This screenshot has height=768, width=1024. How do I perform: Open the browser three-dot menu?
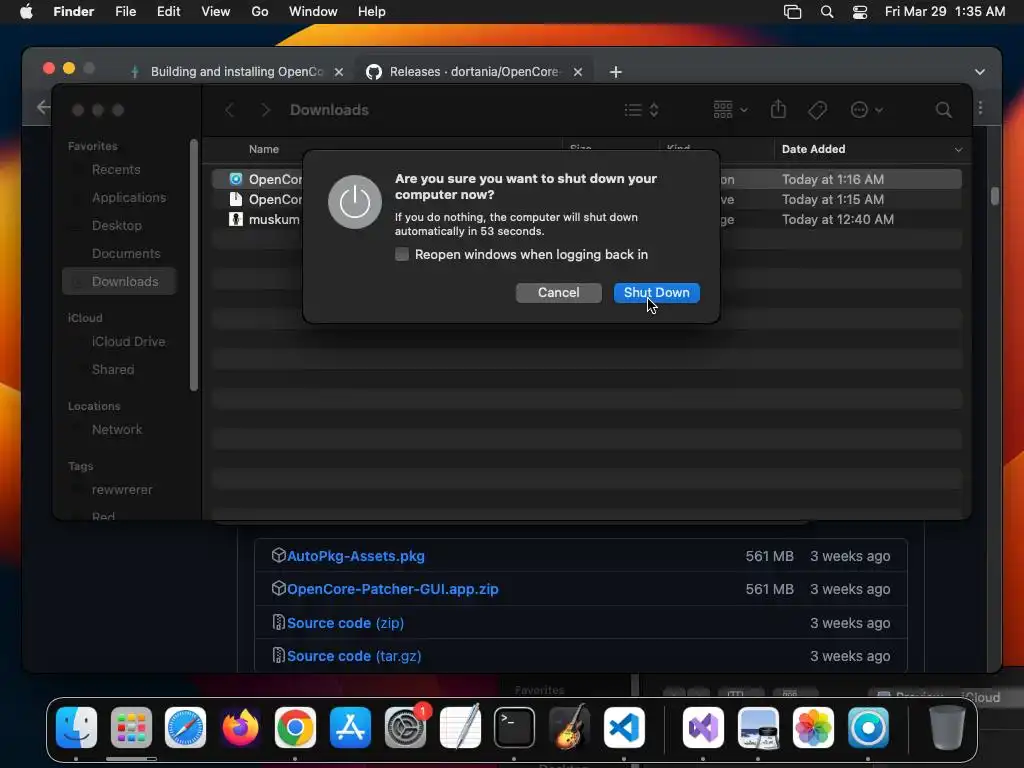[980, 108]
